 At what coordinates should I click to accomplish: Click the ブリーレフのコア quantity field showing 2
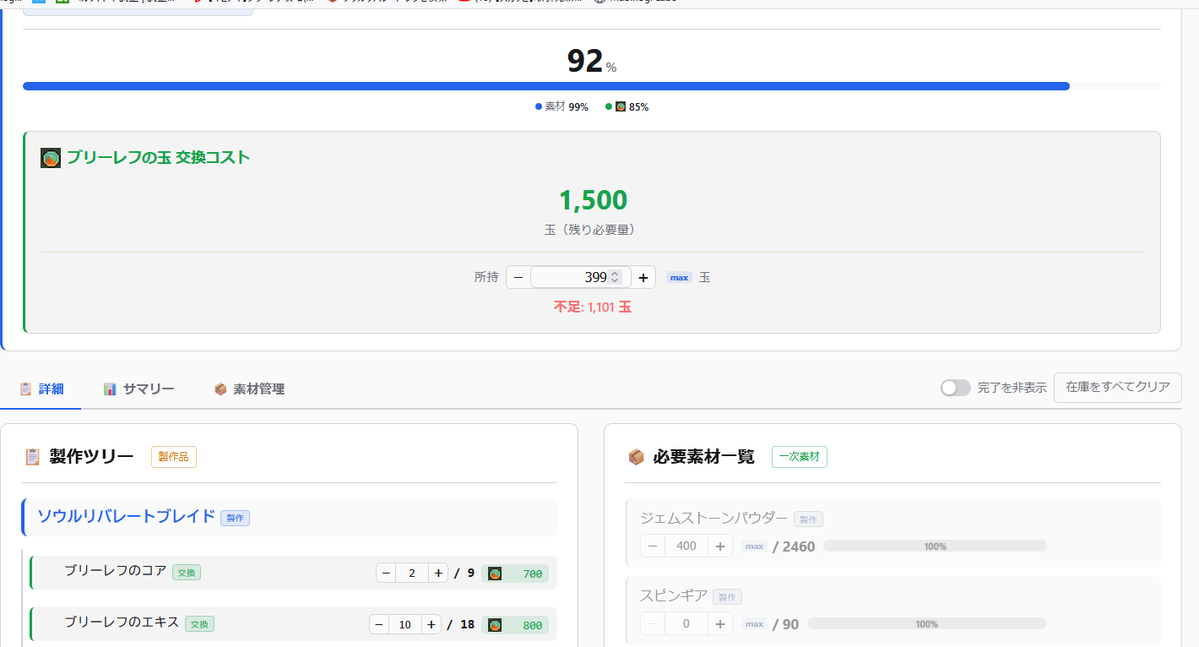point(412,573)
